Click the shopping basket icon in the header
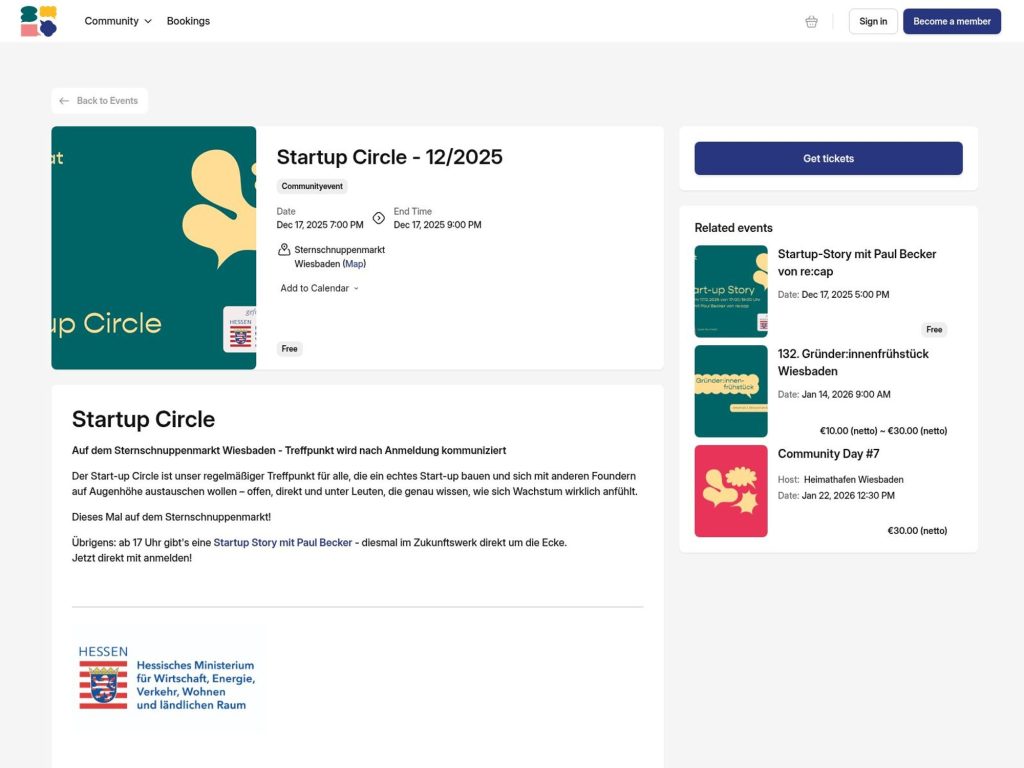Screen dimensions: 1024x768 [811, 21]
